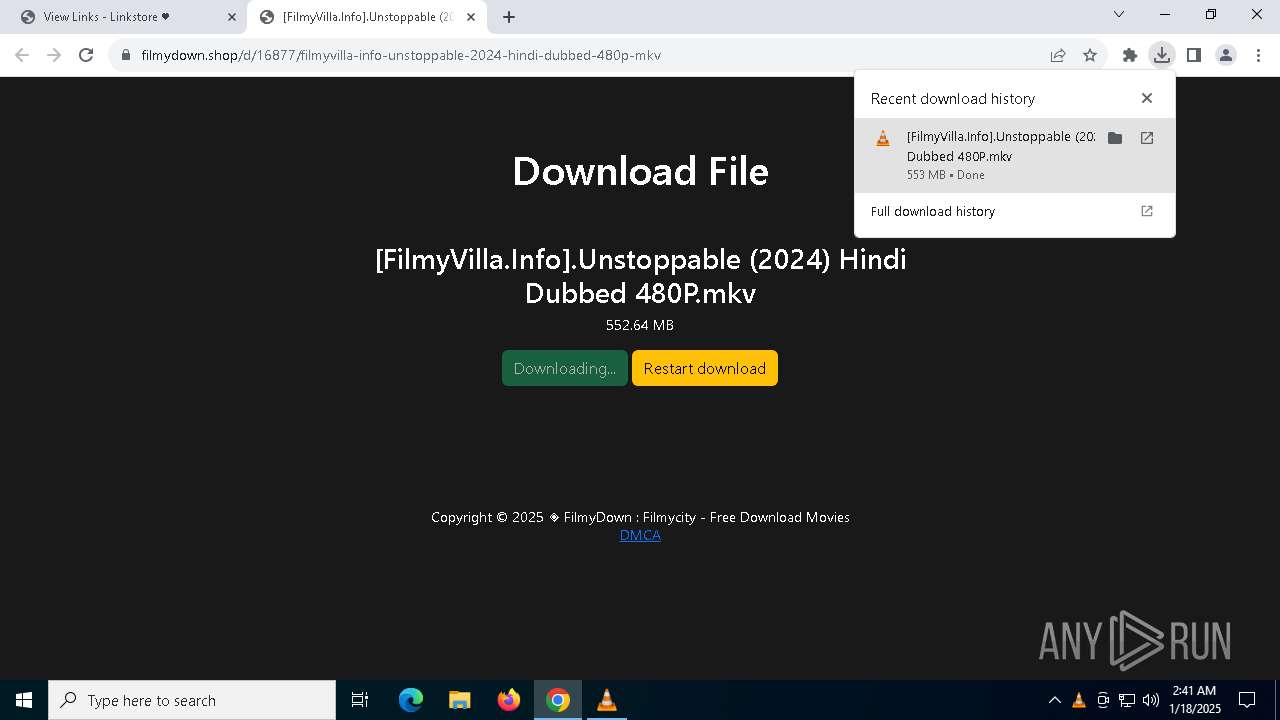Click the VLC cone icon of downloaded file

tap(883, 139)
